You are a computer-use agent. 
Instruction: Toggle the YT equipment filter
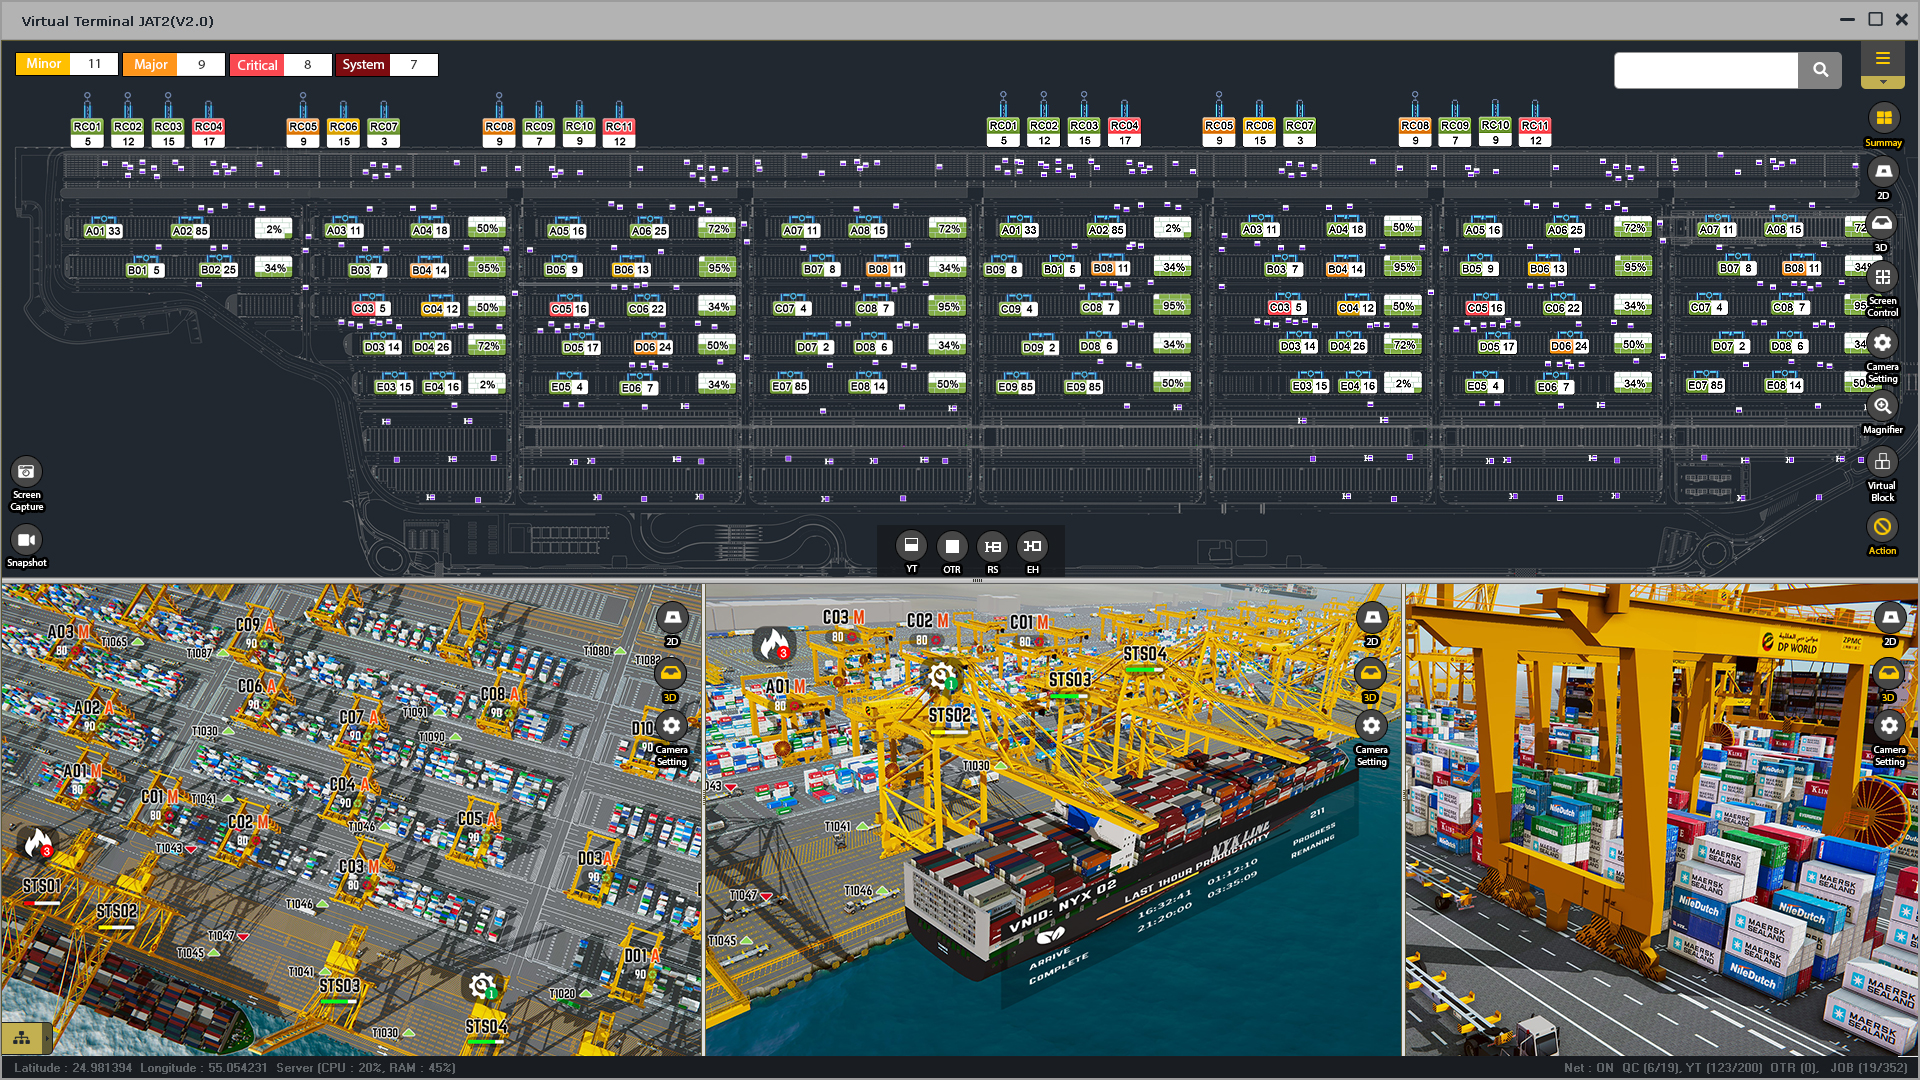pos(911,546)
